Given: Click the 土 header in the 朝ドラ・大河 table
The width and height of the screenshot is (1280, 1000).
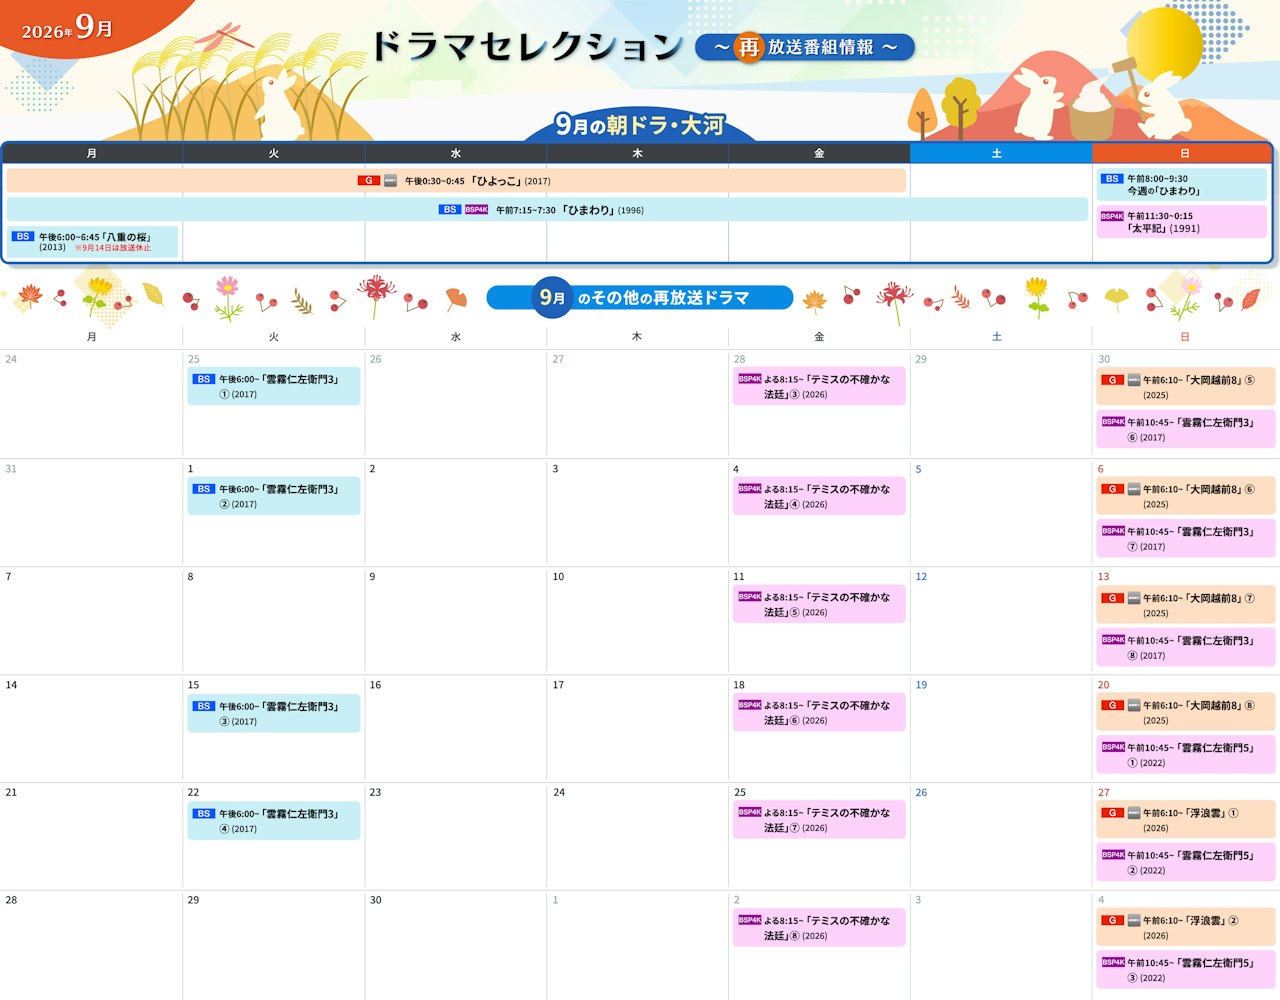Looking at the screenshot, I should [x=1001, y=153].
